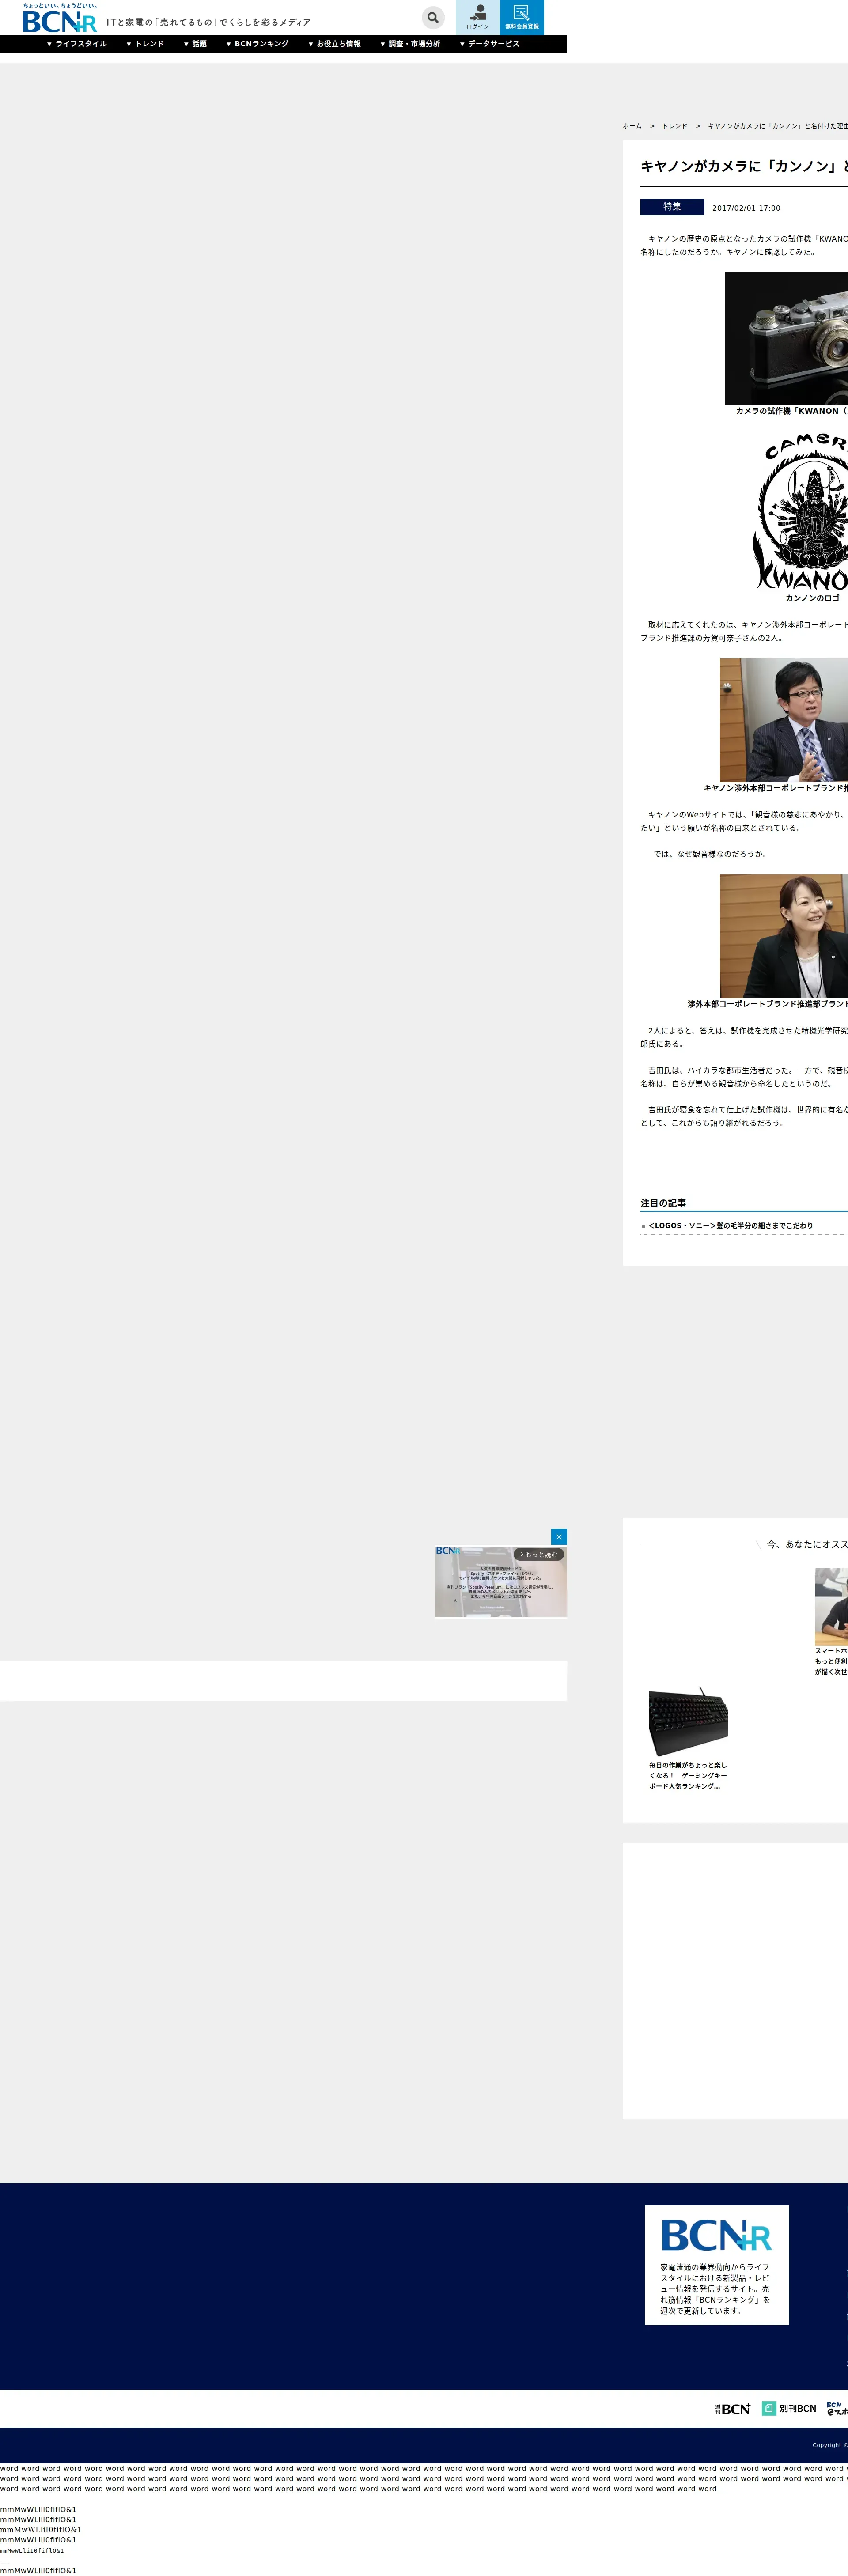Click the search magnifier icon

432,17
